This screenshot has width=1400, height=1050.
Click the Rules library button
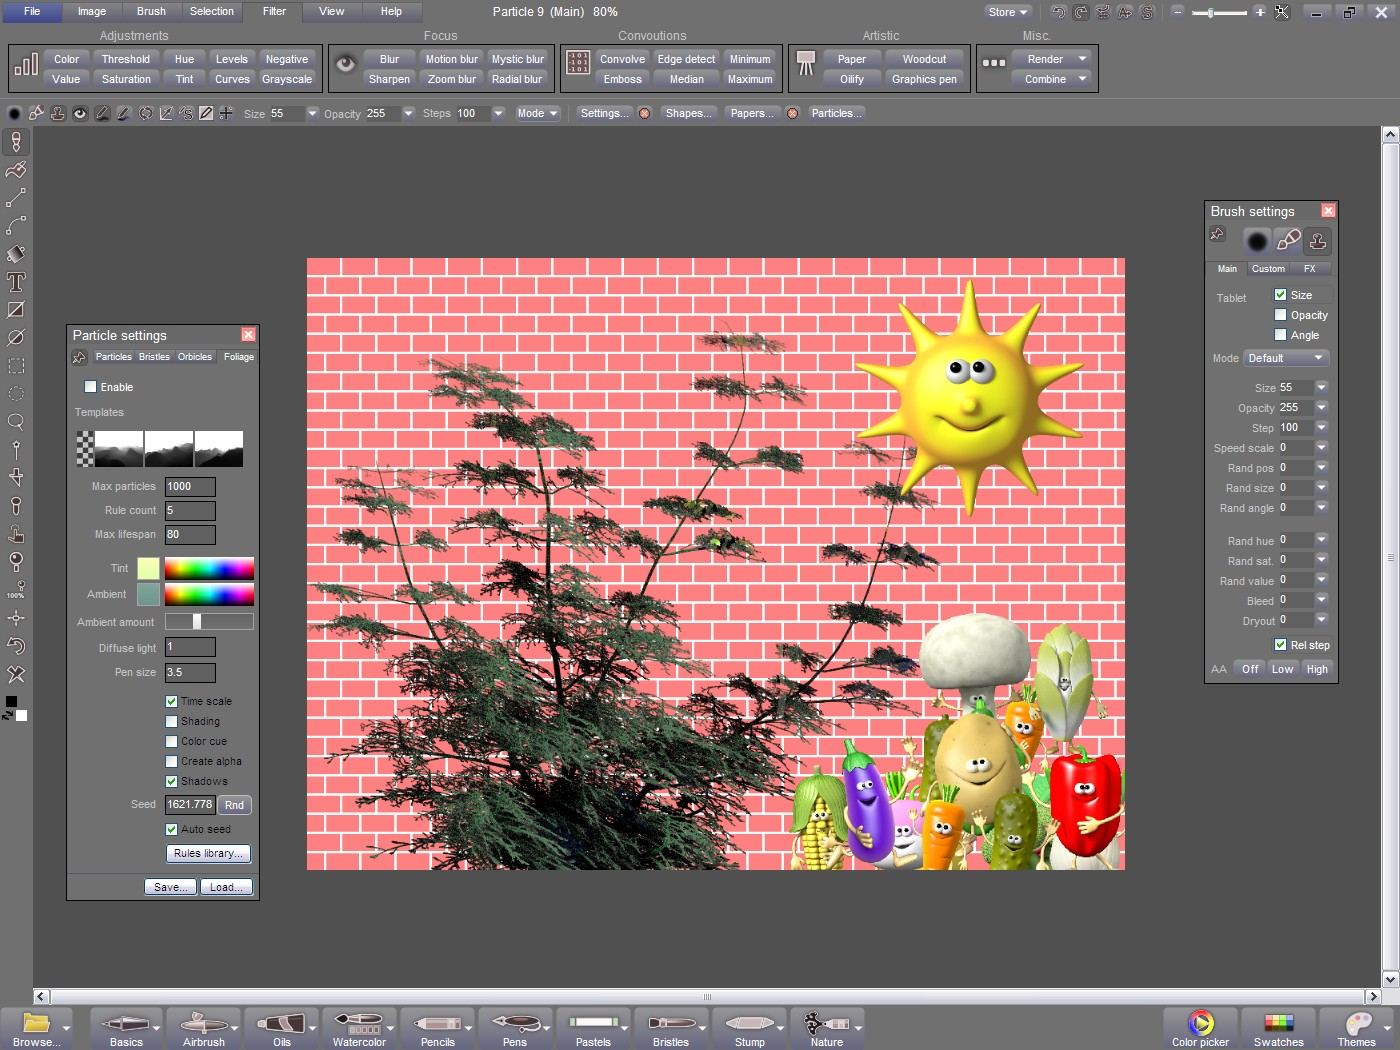point(208,853)
